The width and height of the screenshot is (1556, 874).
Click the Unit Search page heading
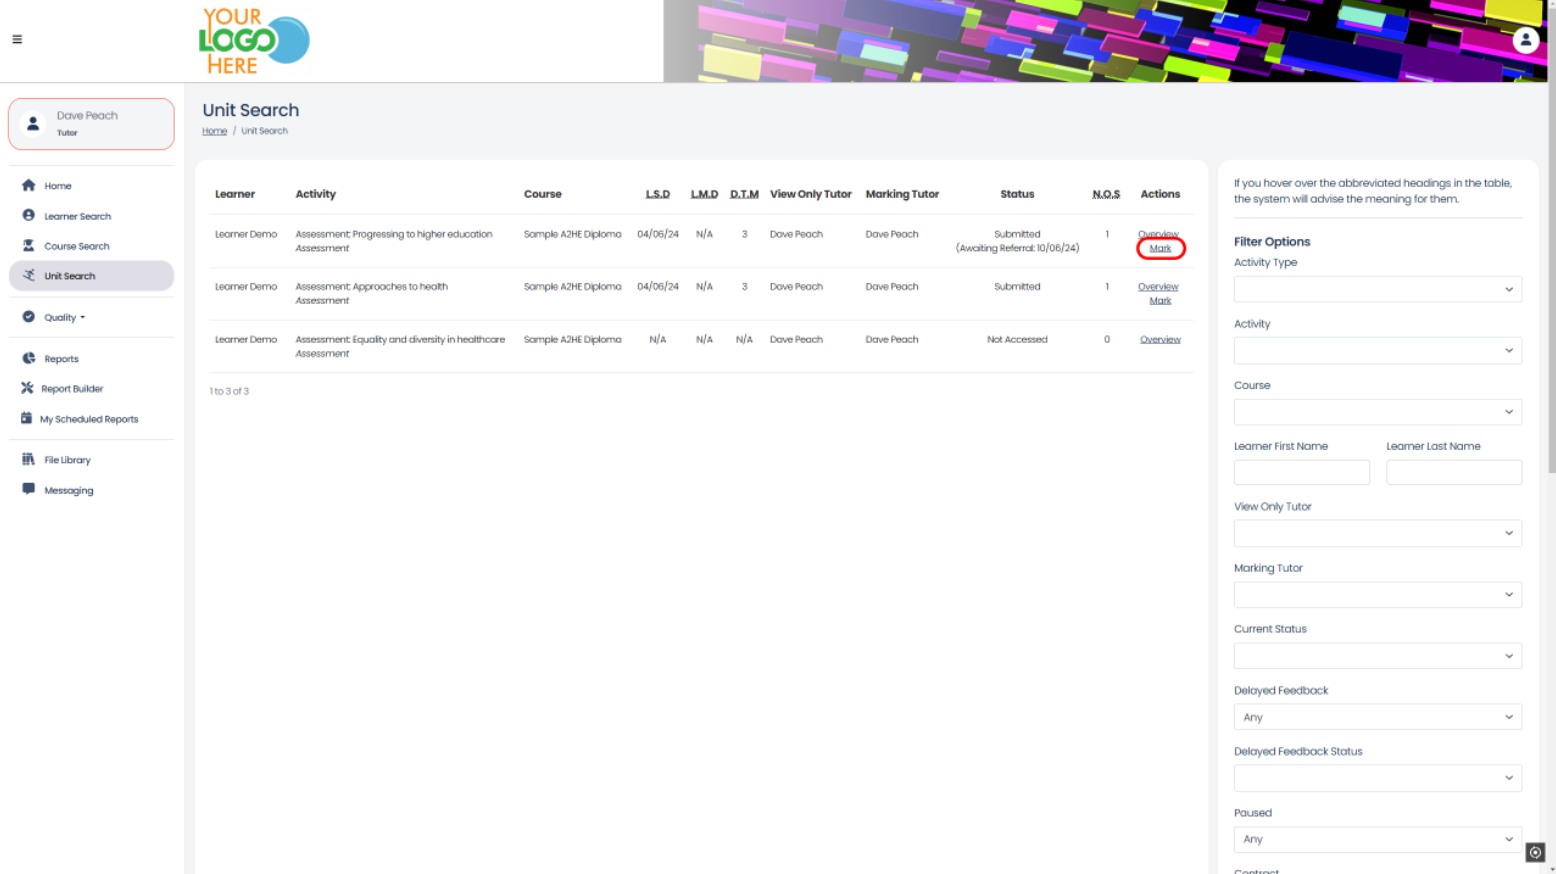point(251,110)
